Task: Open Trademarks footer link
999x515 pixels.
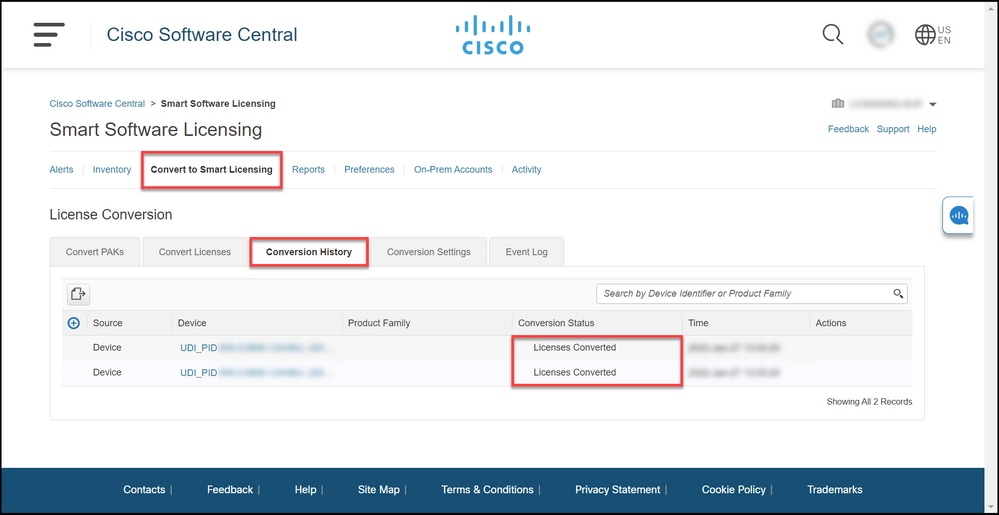Action: tap(835, 490)
